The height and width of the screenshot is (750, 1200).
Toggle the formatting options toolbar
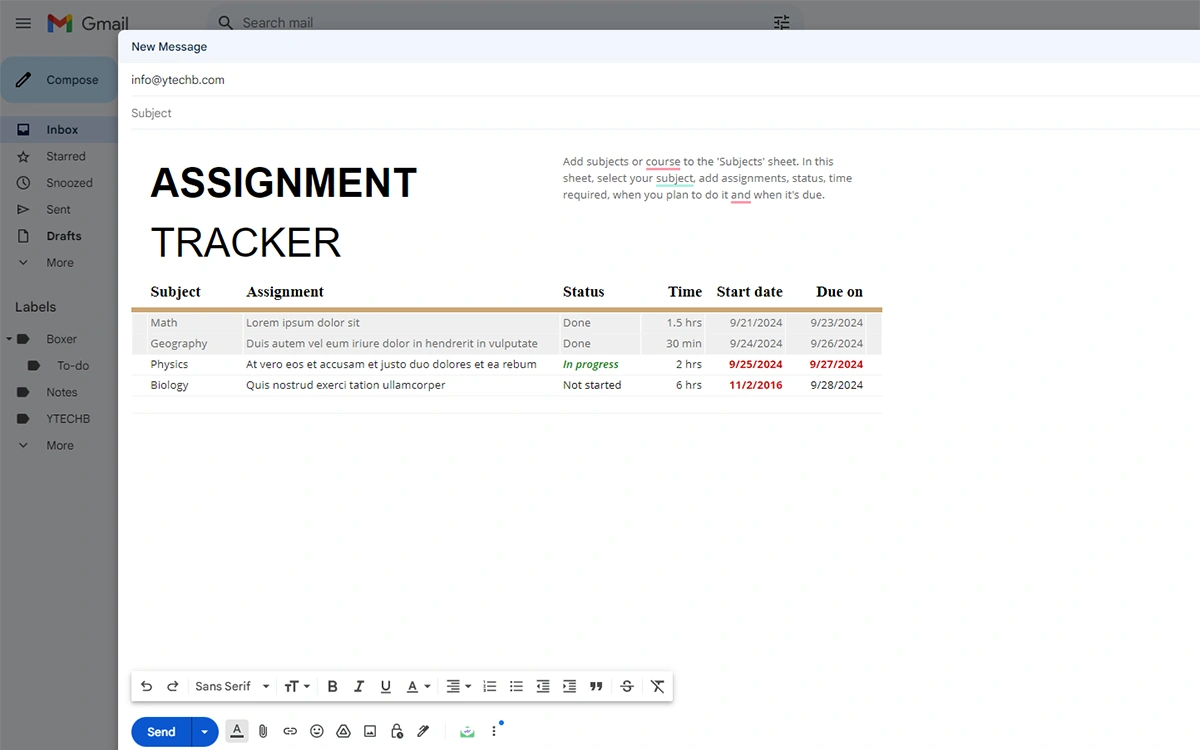click(x=237, y=731)
